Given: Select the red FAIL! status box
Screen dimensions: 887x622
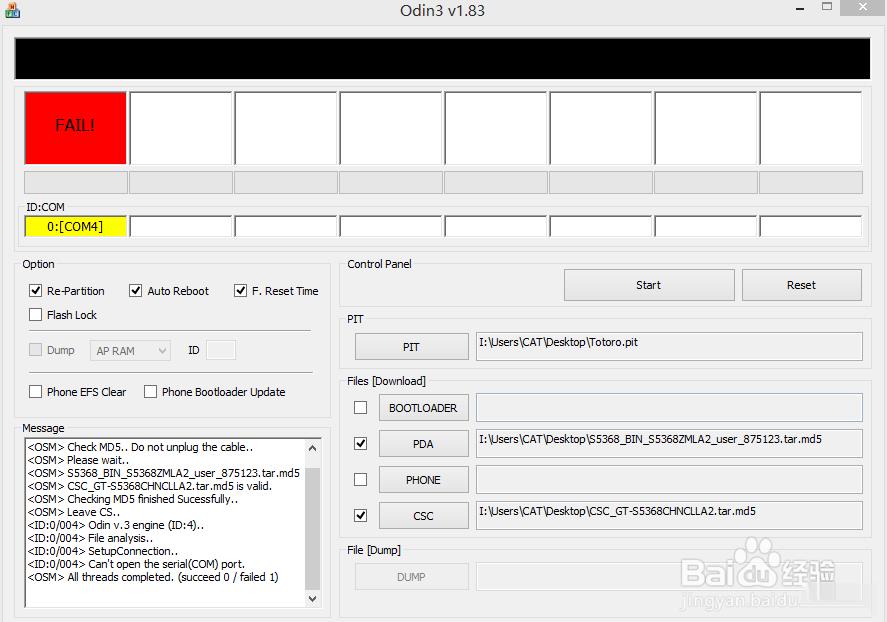Looking at the screenshot, I should tap(75, 128).
